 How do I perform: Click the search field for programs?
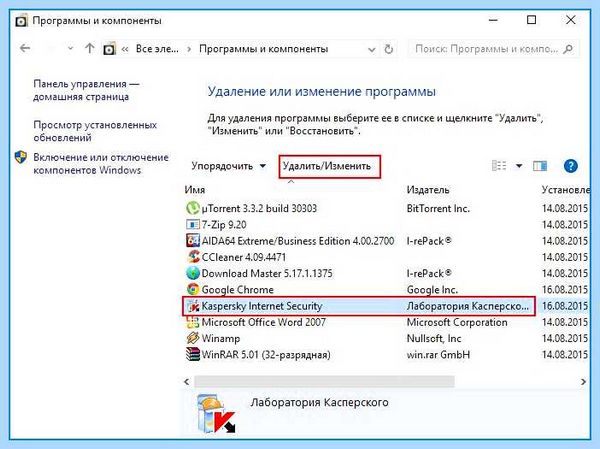point(494,49)
